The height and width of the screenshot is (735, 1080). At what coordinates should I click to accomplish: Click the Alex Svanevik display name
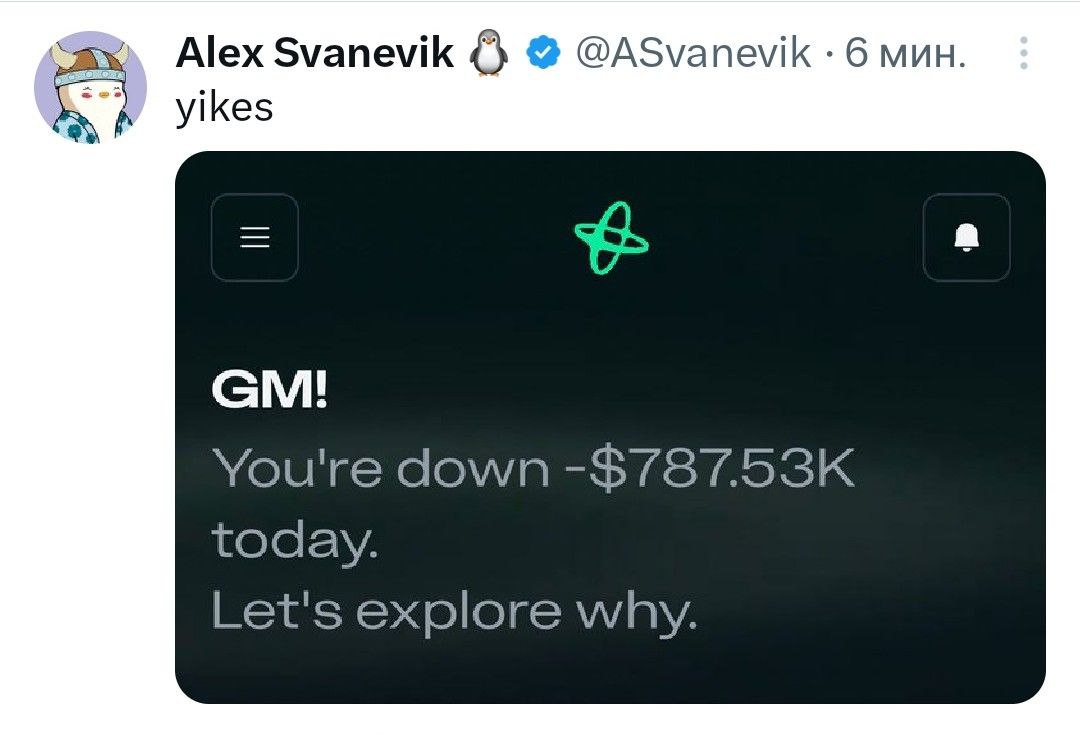314,52
